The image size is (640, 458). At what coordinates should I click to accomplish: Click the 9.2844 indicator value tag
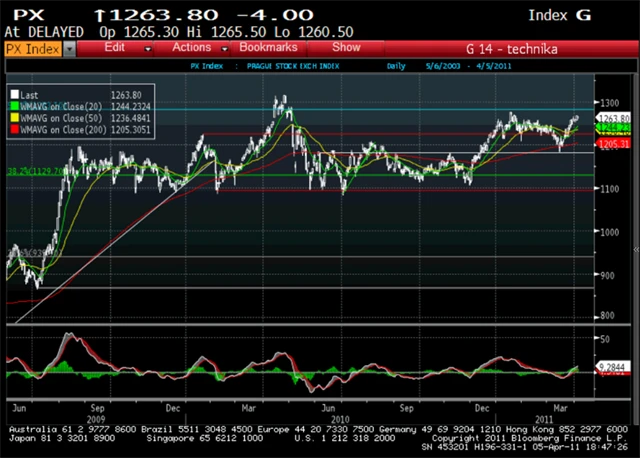(x=613, y=368)
